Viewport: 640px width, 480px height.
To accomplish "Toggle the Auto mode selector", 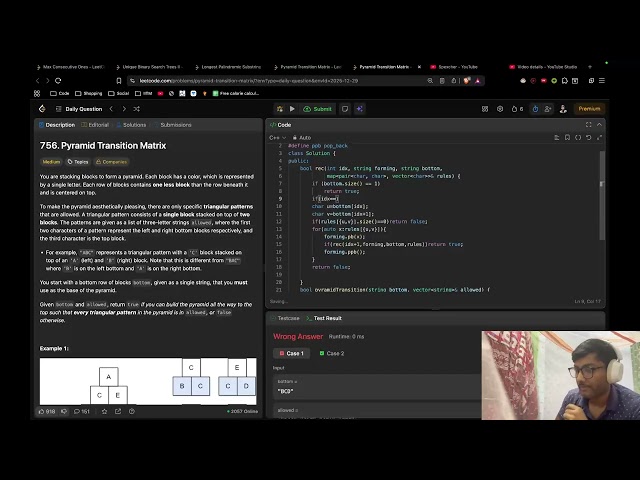I will point(302,137).
